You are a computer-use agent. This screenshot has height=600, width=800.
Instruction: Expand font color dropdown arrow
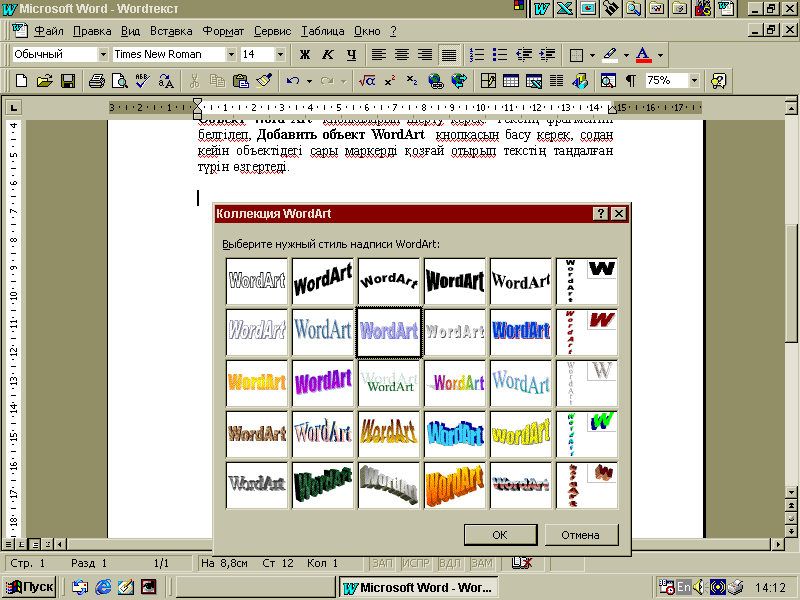tap(661, 55)
